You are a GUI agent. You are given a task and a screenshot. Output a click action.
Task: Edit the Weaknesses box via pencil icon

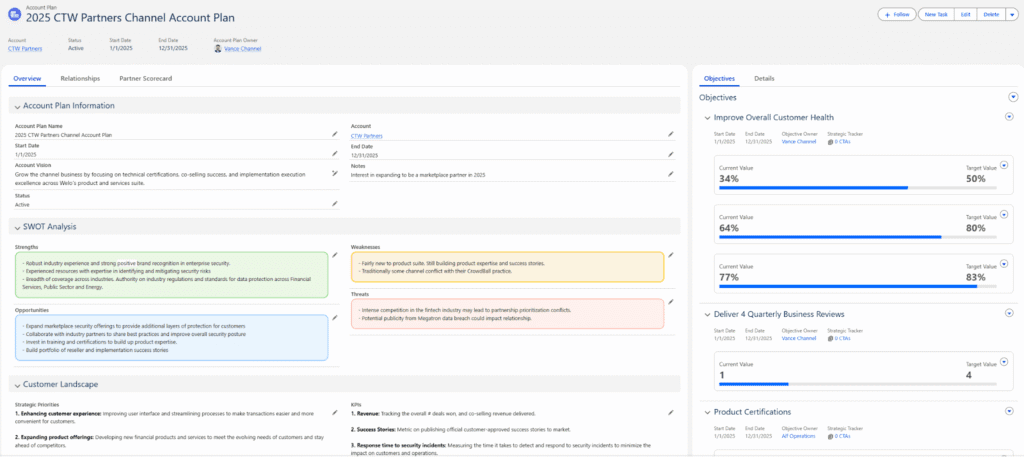pyautogui.click(x=671, y=255)
